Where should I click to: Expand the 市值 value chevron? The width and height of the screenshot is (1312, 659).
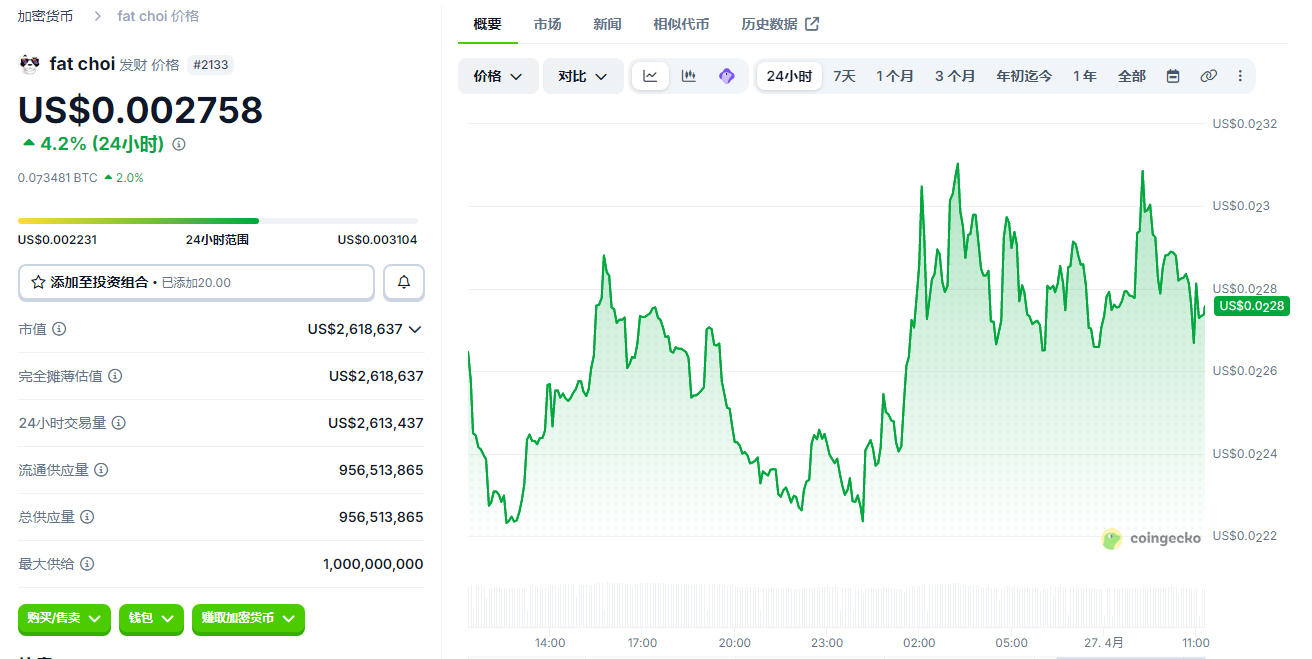(415, 329)
